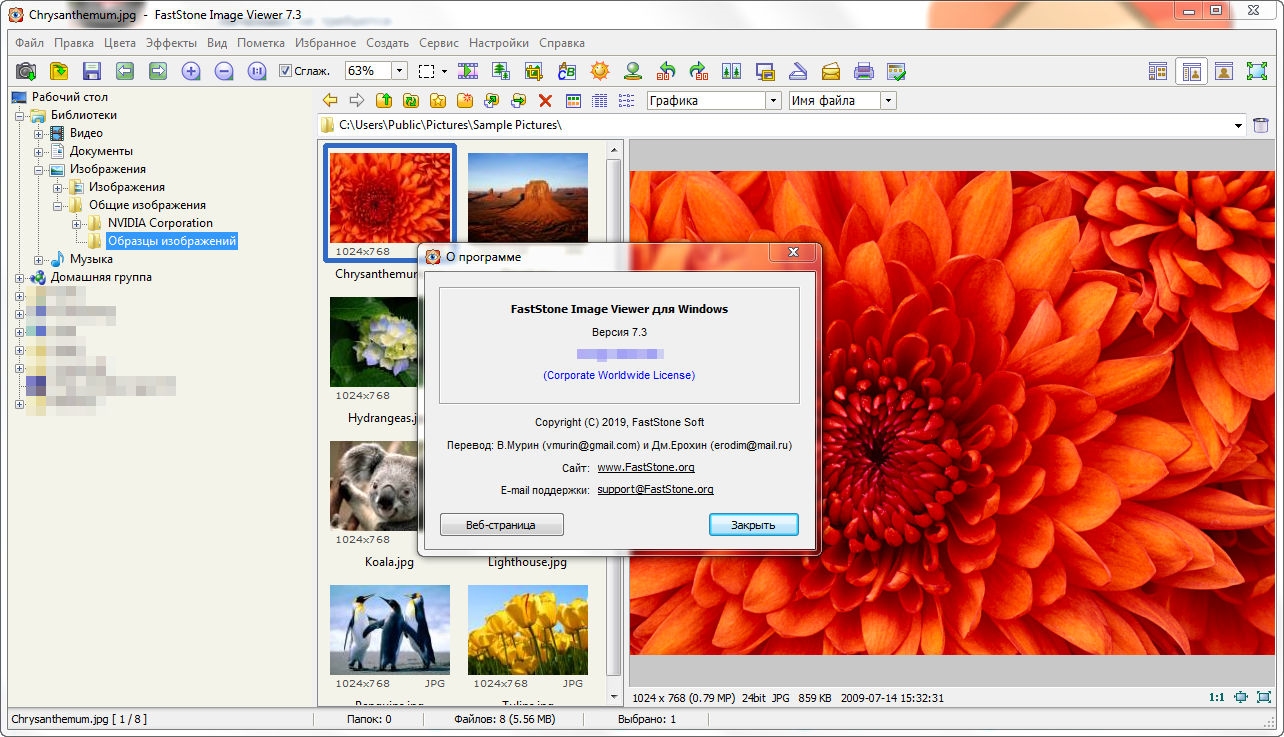Zoom in with the plus magnifier icon
Viewport: 1284px width, 737px height.
point(191,71)
